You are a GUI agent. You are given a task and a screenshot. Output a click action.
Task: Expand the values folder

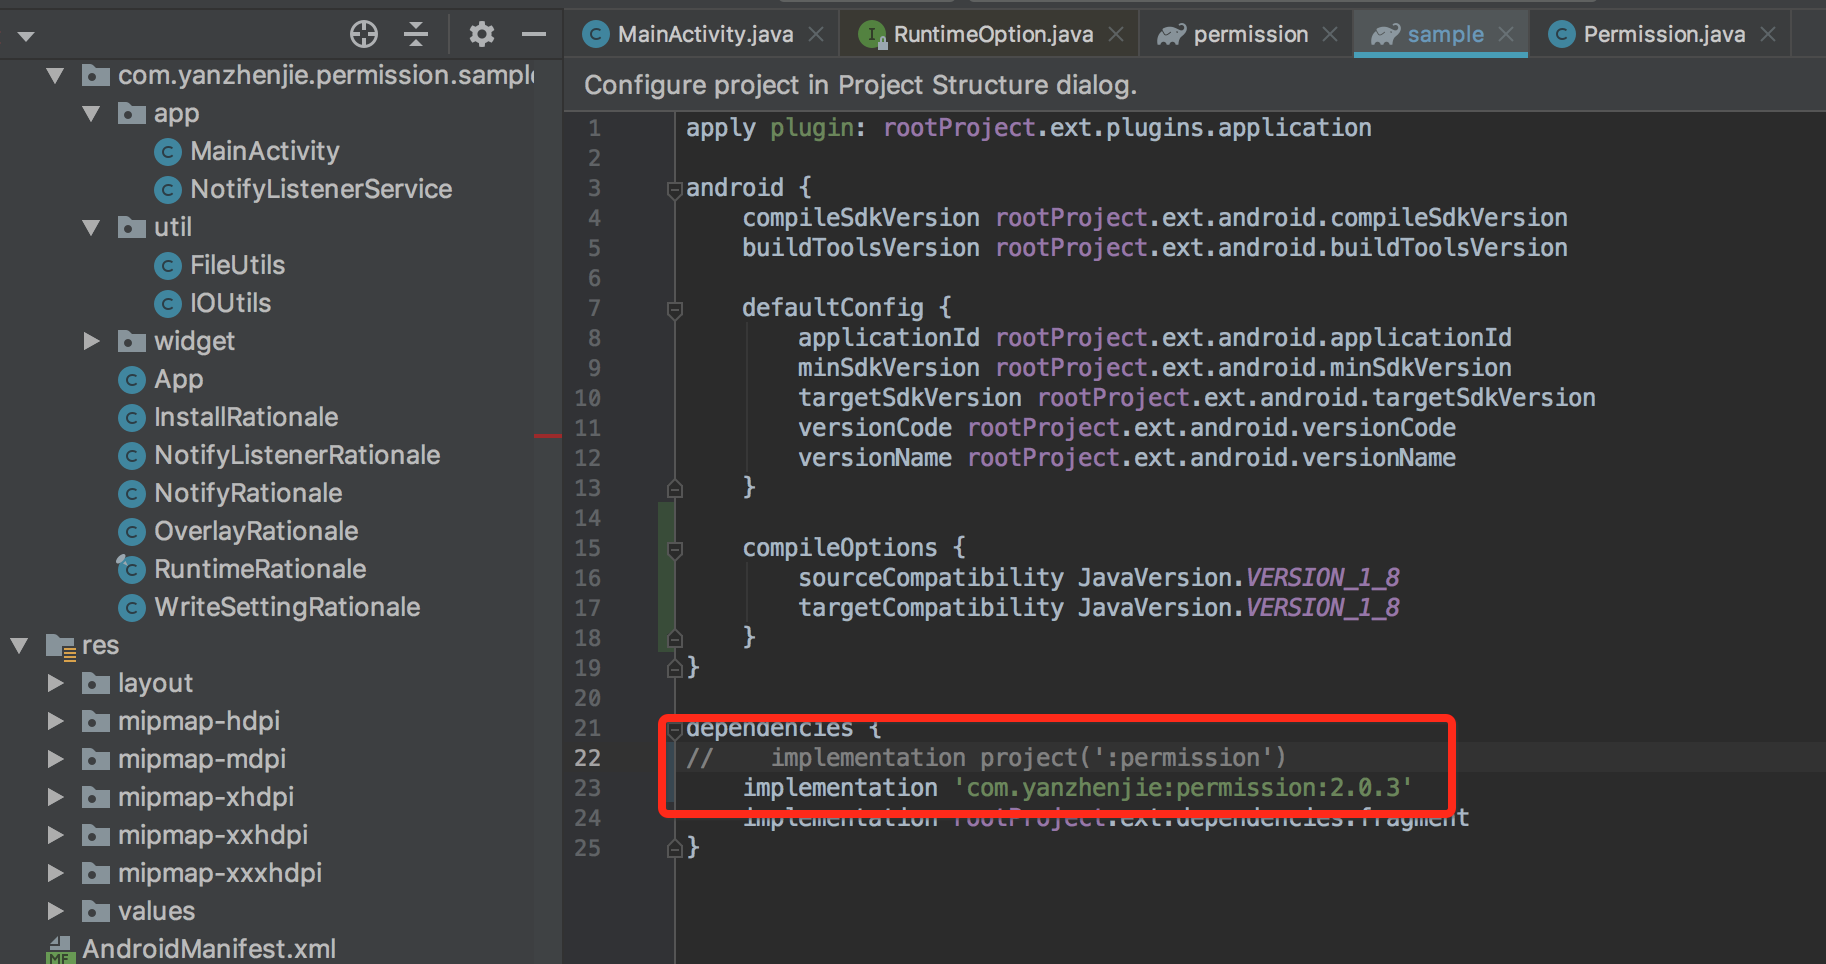(x=55, y=911)
